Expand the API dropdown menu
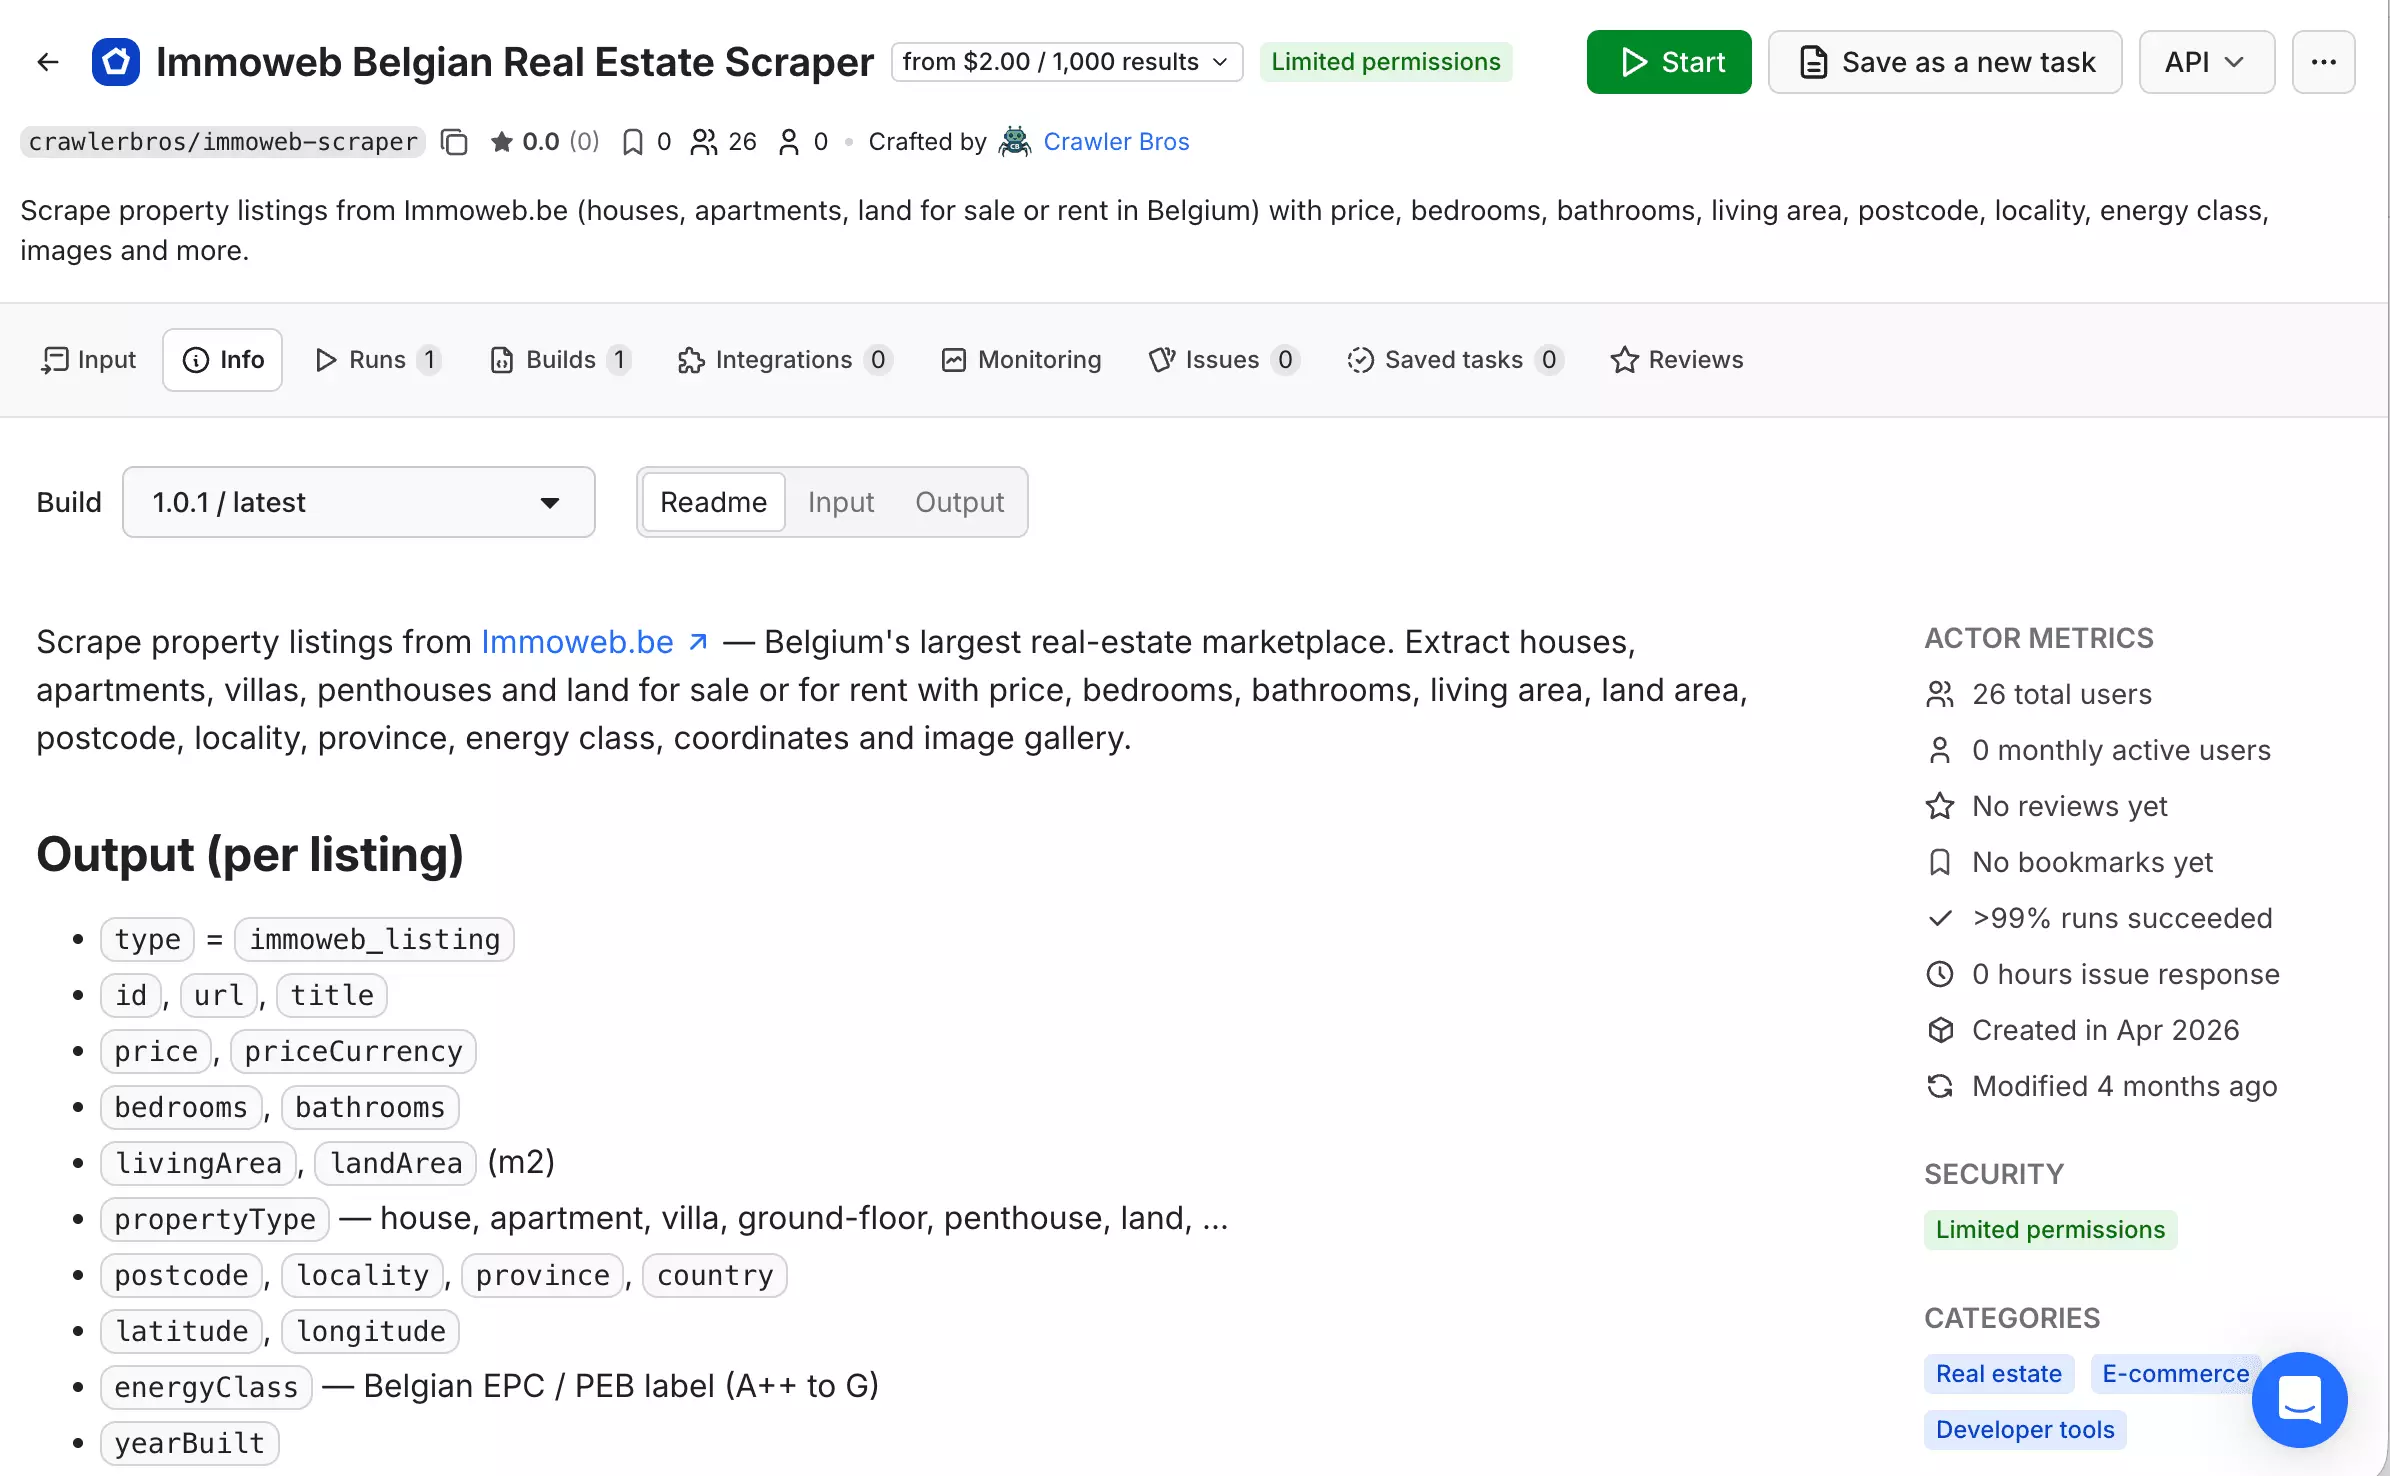 (x=2206, y=62)
